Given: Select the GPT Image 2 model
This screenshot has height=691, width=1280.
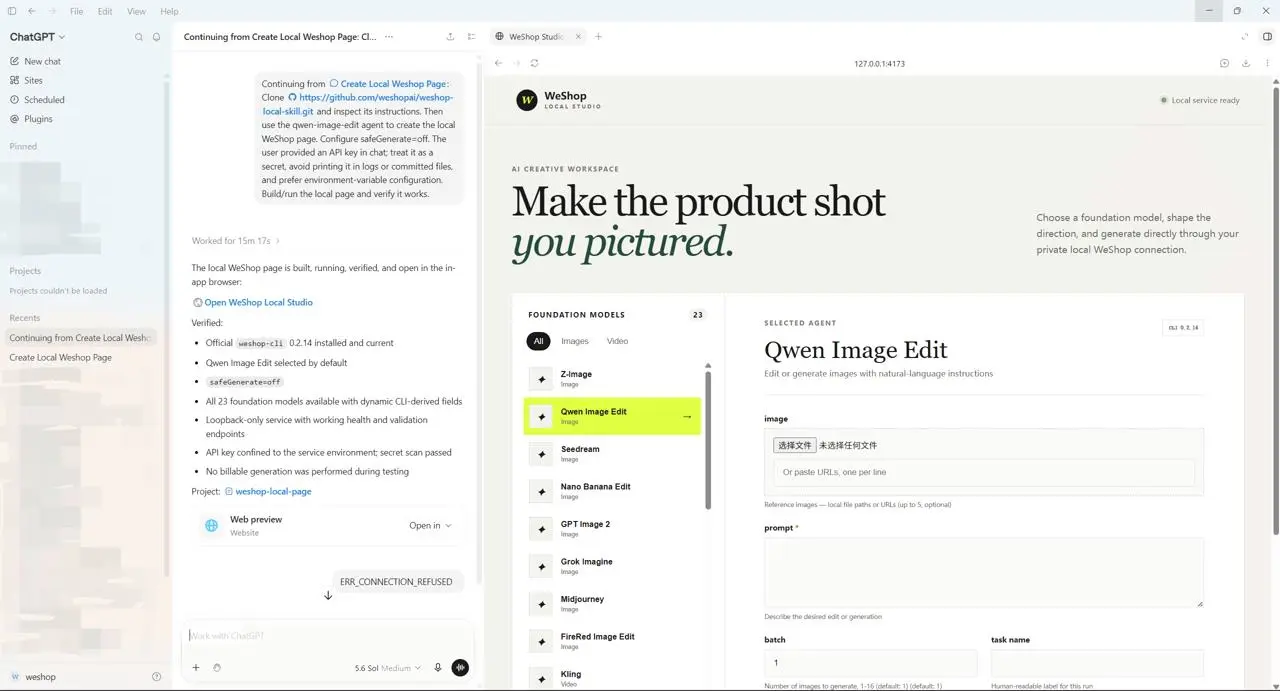Looking at the screenshot, I should tap(612, 529).
